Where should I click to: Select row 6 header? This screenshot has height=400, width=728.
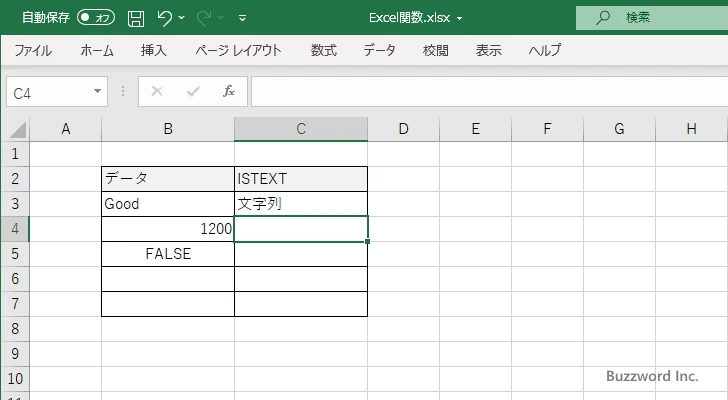(15, 279)
